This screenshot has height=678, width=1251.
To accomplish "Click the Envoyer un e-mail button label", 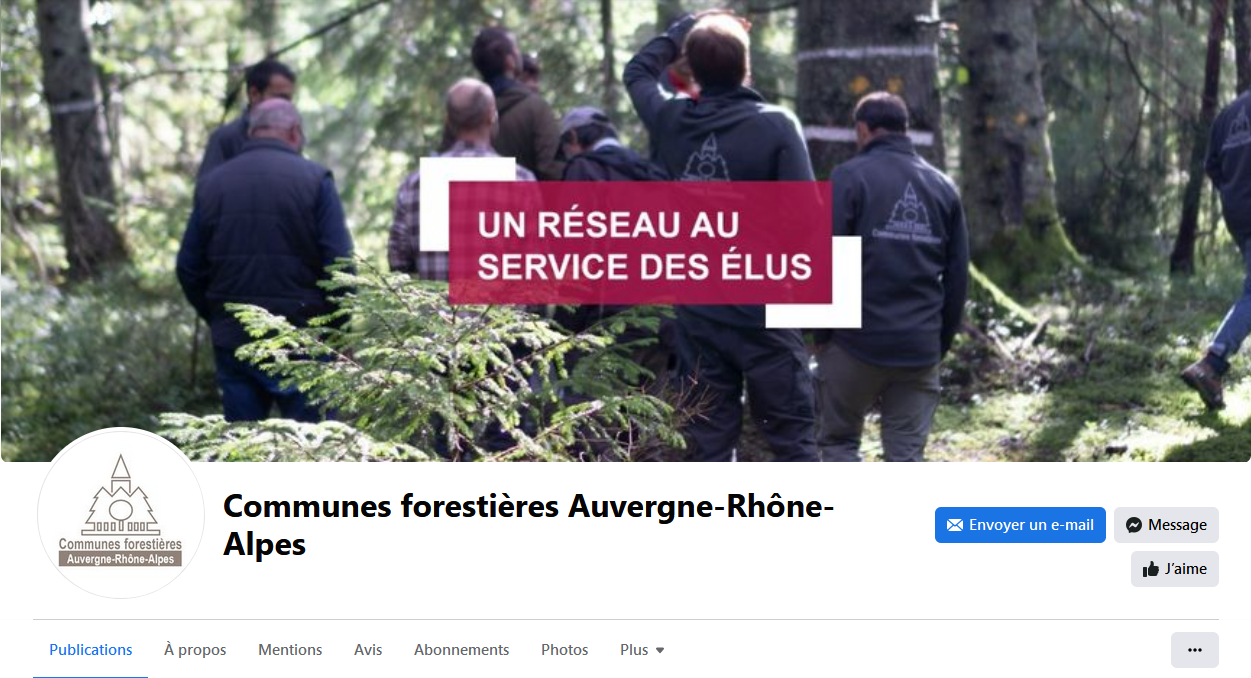I will pos(1031,525).
